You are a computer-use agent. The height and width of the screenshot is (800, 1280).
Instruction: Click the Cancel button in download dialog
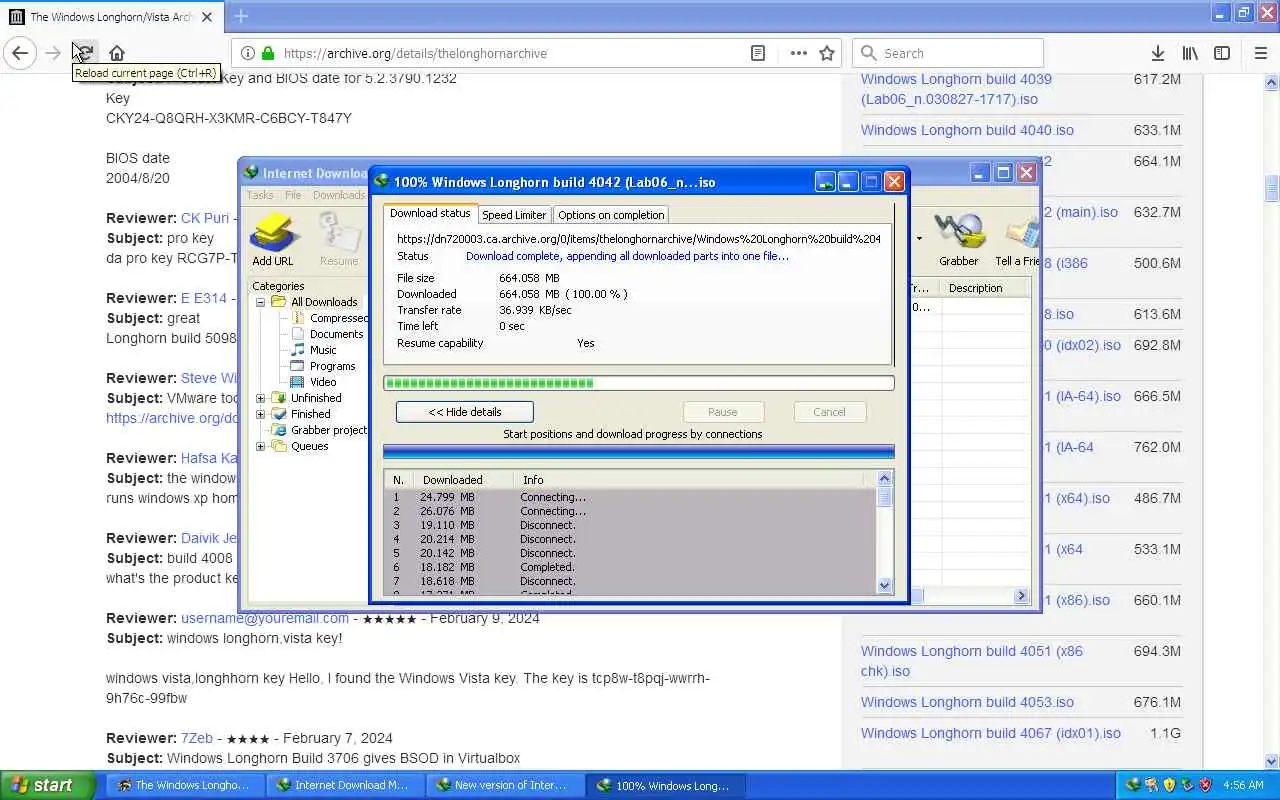[x=829, y=412]
